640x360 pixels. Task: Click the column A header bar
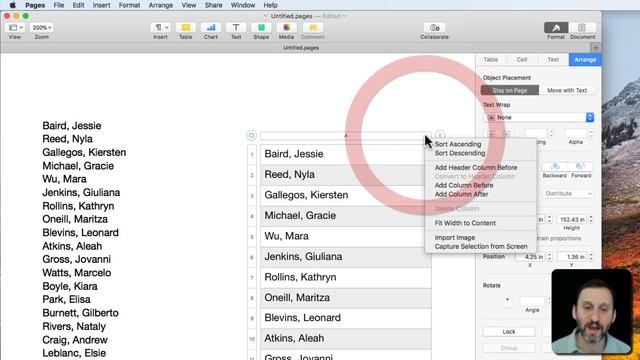pyautogui.click(x=345, y=136)
